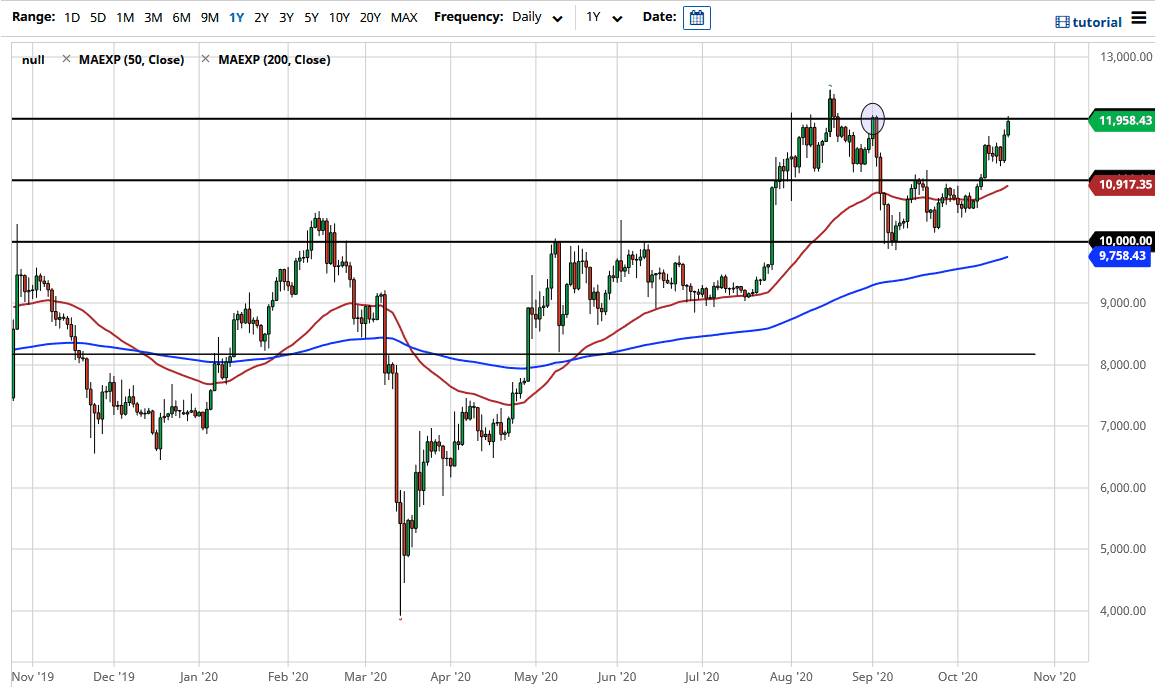Image resolution: width=1155 pixels, height=693 pixels.
Task: Switch to the 6M range
Action: (181, 17)
